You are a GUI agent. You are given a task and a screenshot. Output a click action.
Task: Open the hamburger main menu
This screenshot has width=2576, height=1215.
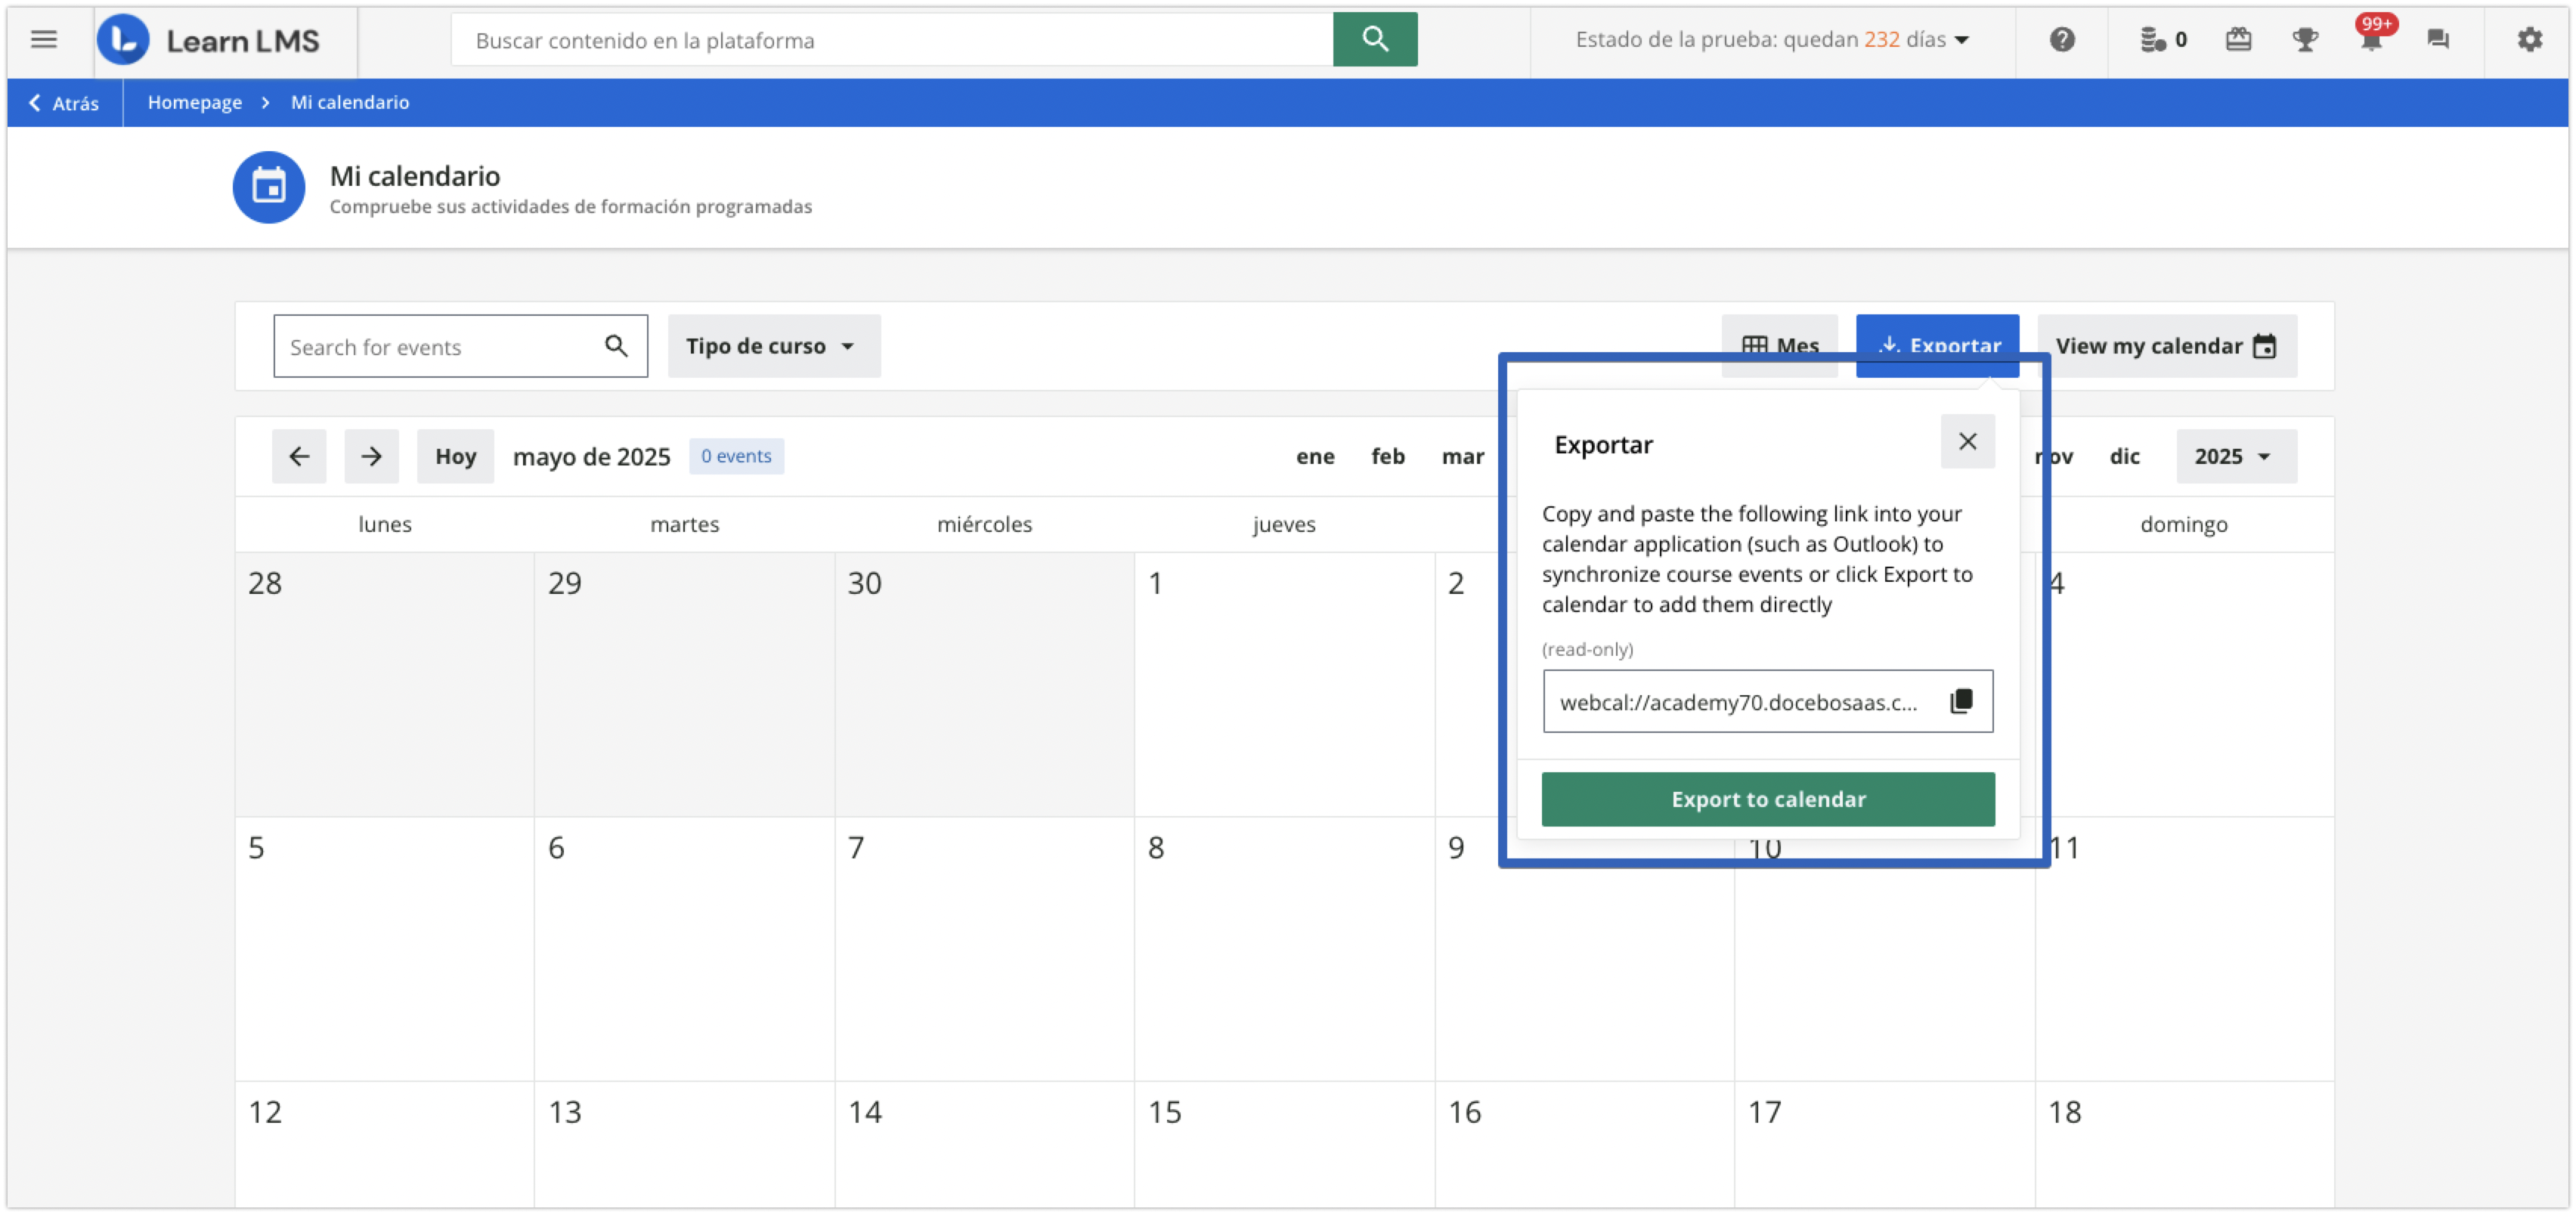pos(43,39)
